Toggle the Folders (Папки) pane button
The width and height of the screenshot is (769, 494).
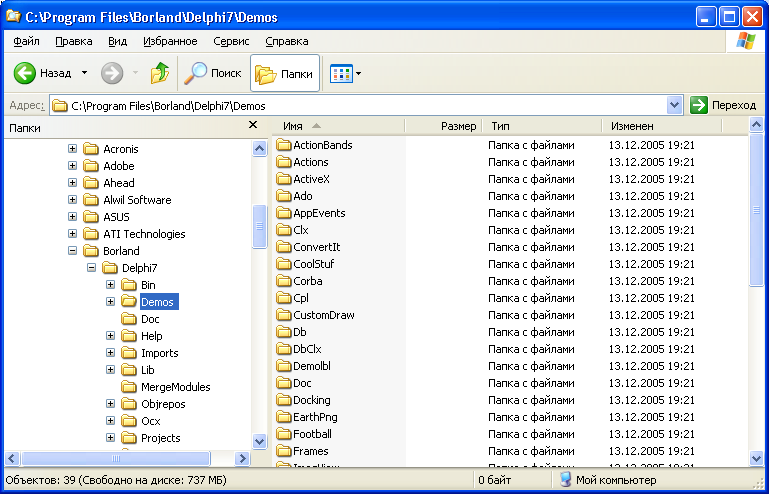pyautogui.click(x=285, y=74)
